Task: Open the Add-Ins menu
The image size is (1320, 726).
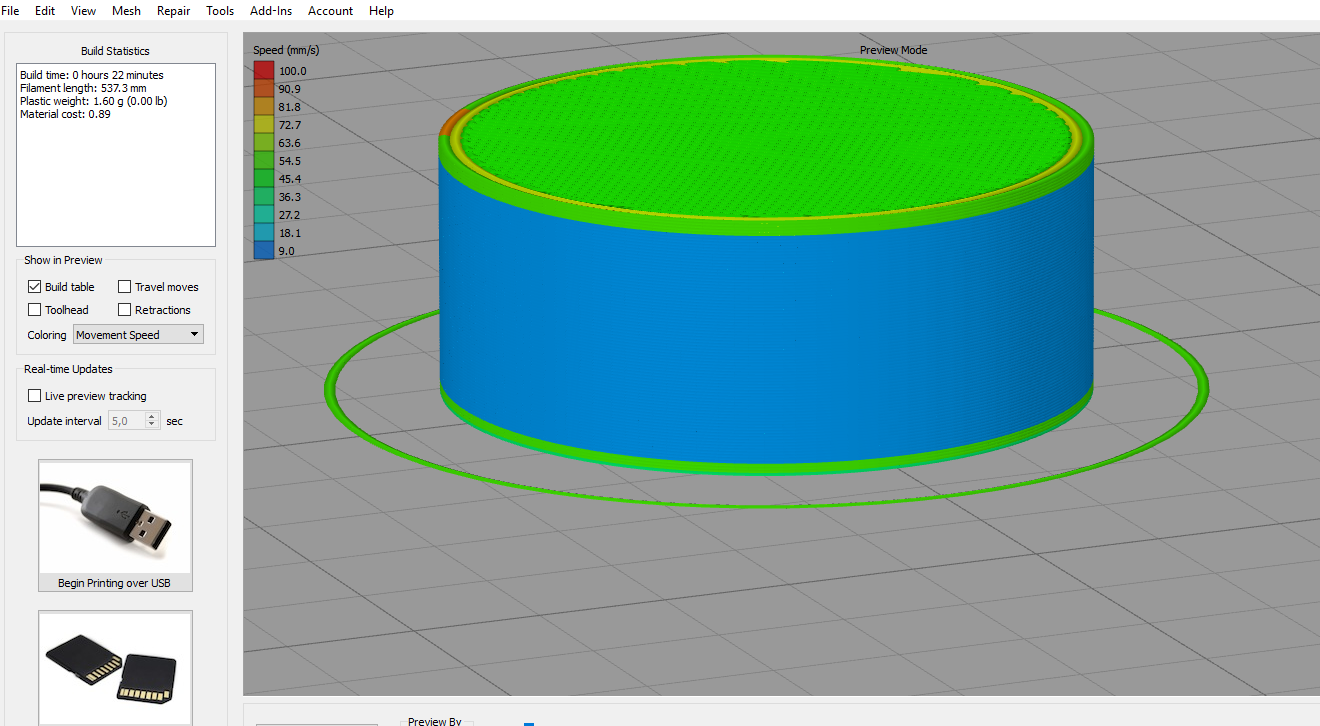Action: click(x=271, y=11)
